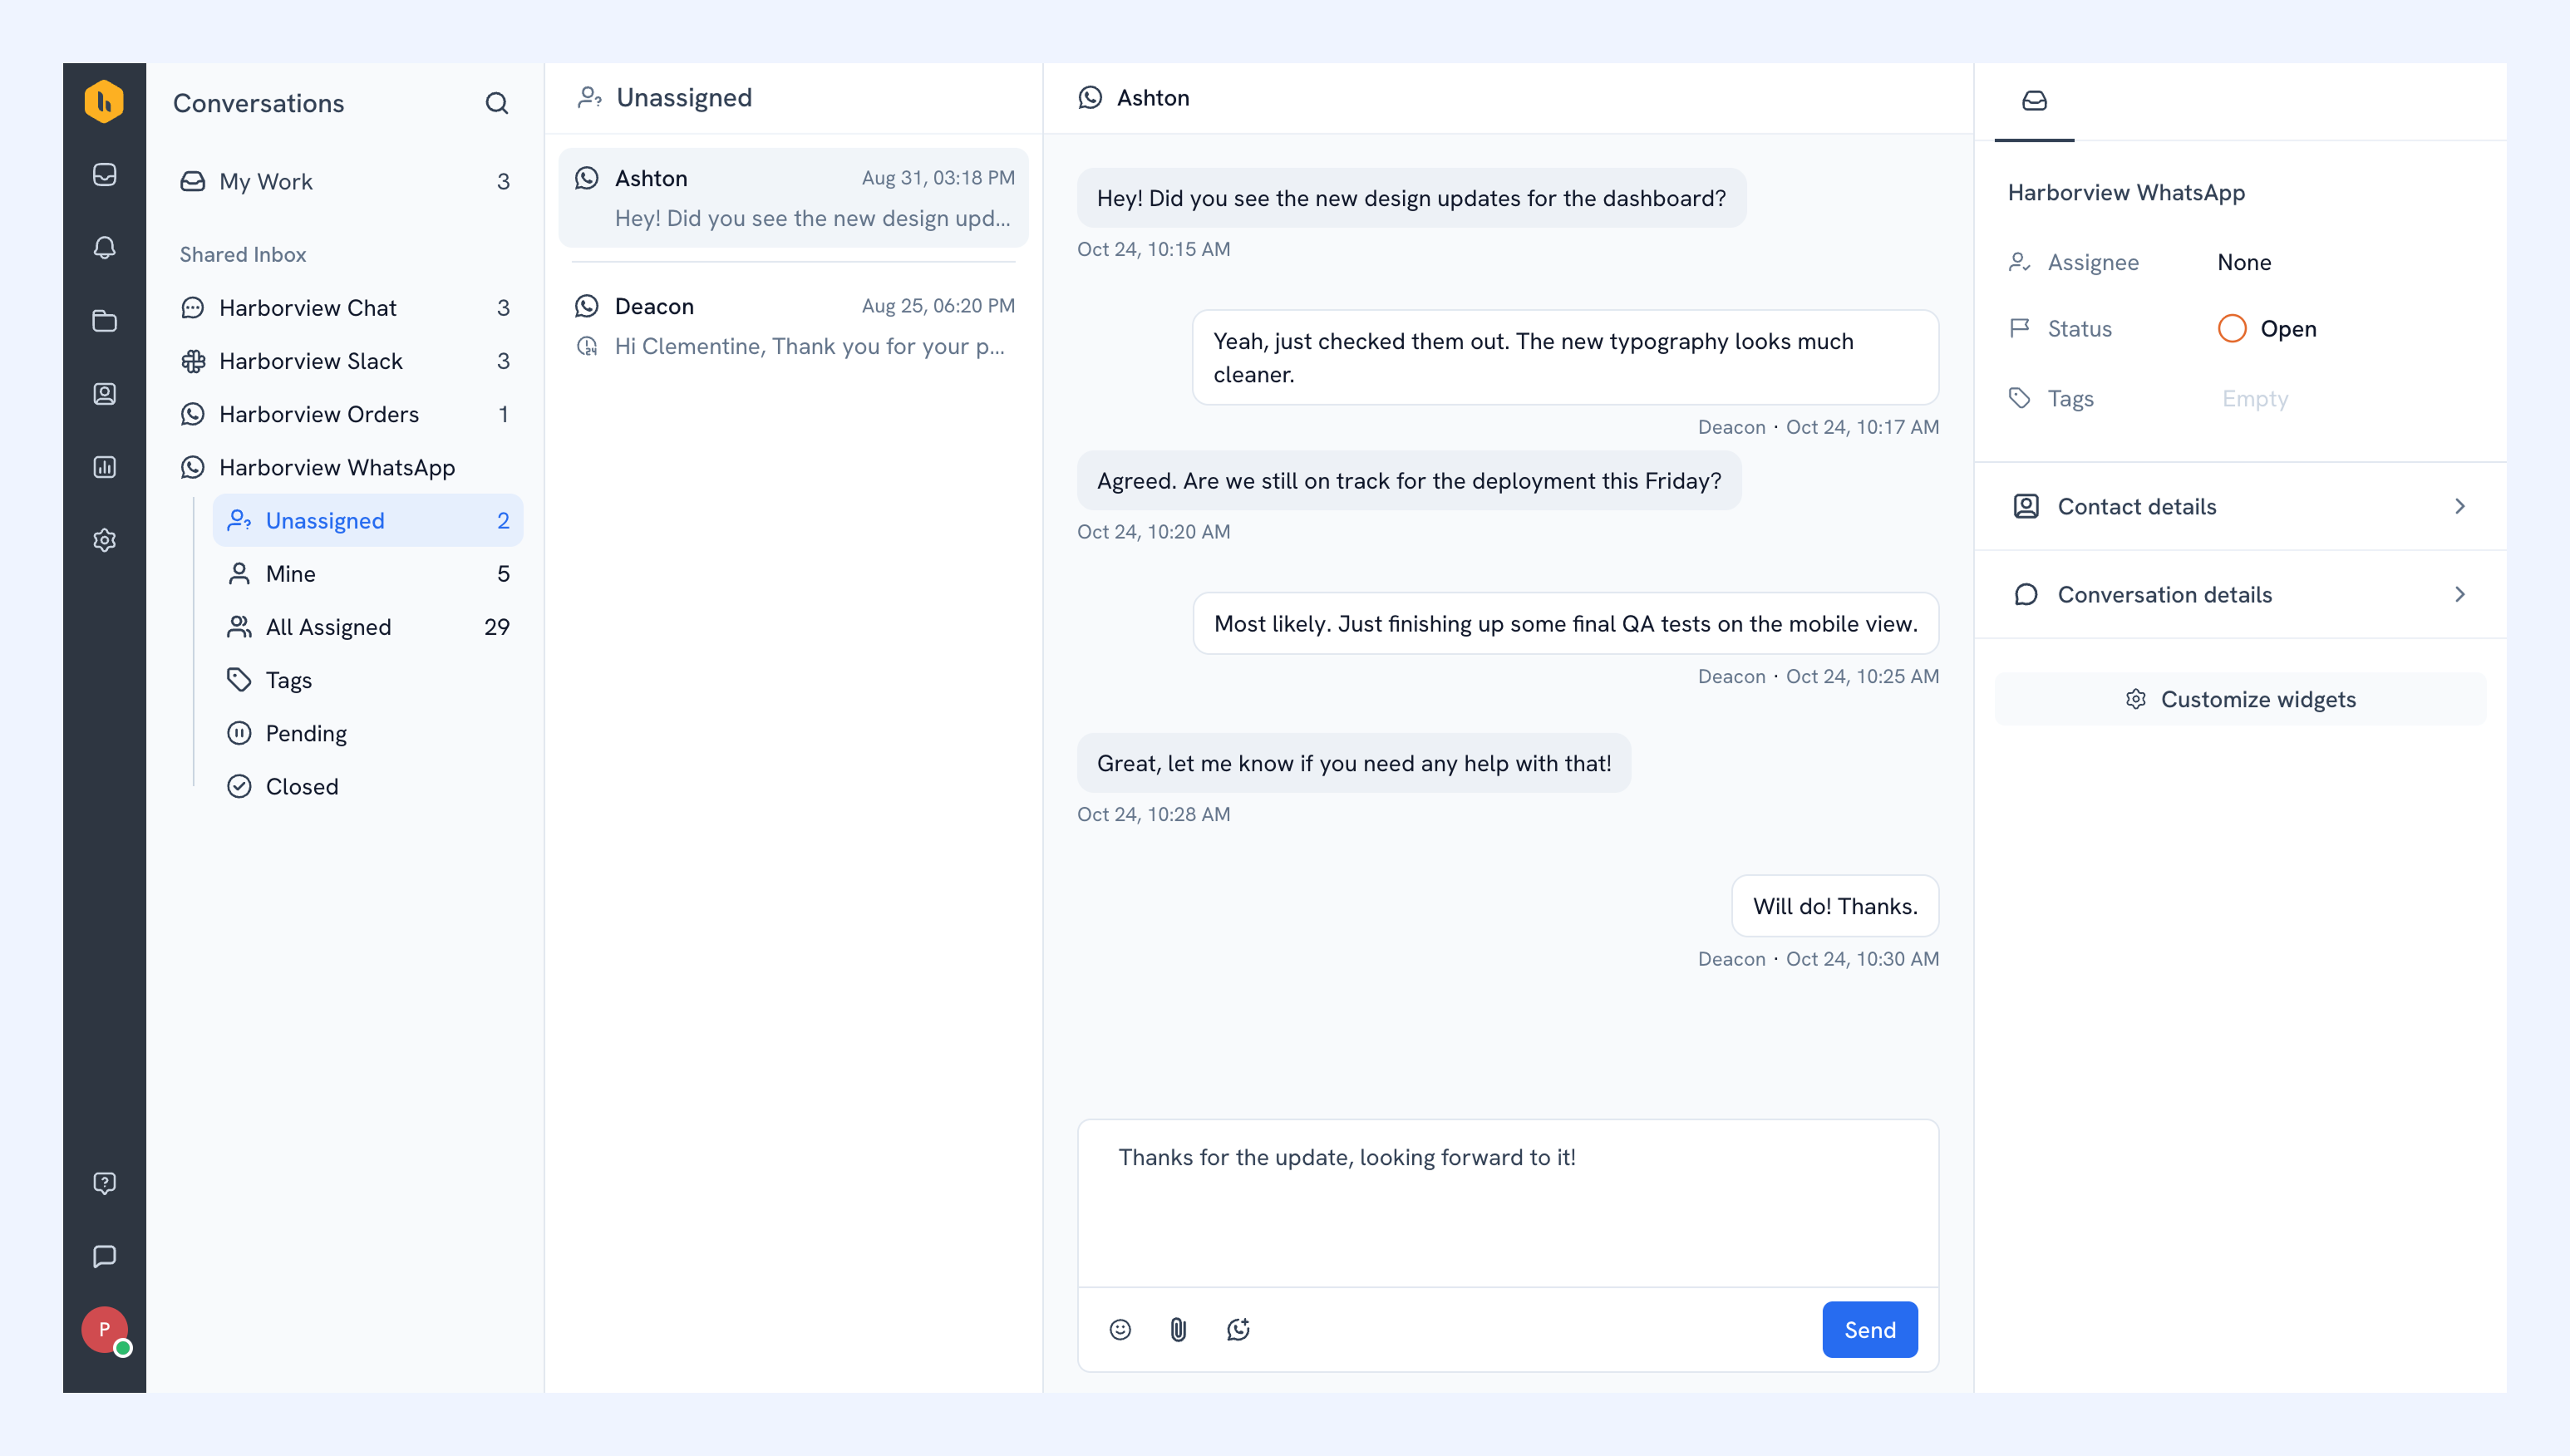Open Ashton conversation in list
Image resolution: width=2570 pixels, height=1456 pixels.
click(x=793, y=198)
